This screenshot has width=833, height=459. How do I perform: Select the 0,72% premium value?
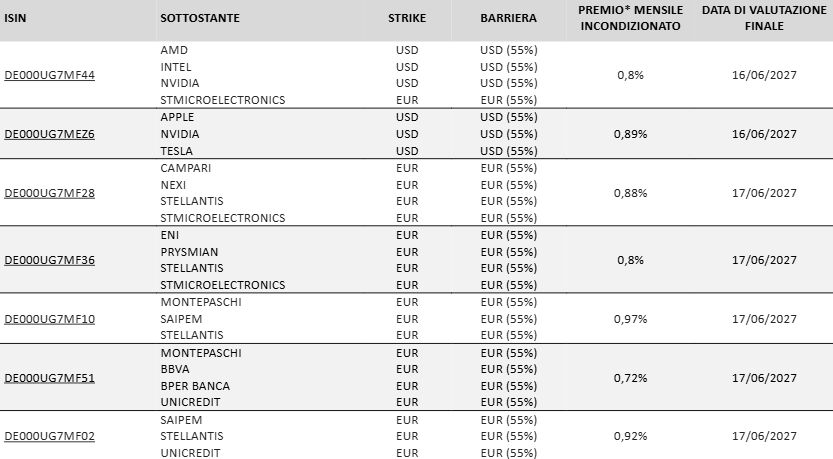tap(631, 378)
